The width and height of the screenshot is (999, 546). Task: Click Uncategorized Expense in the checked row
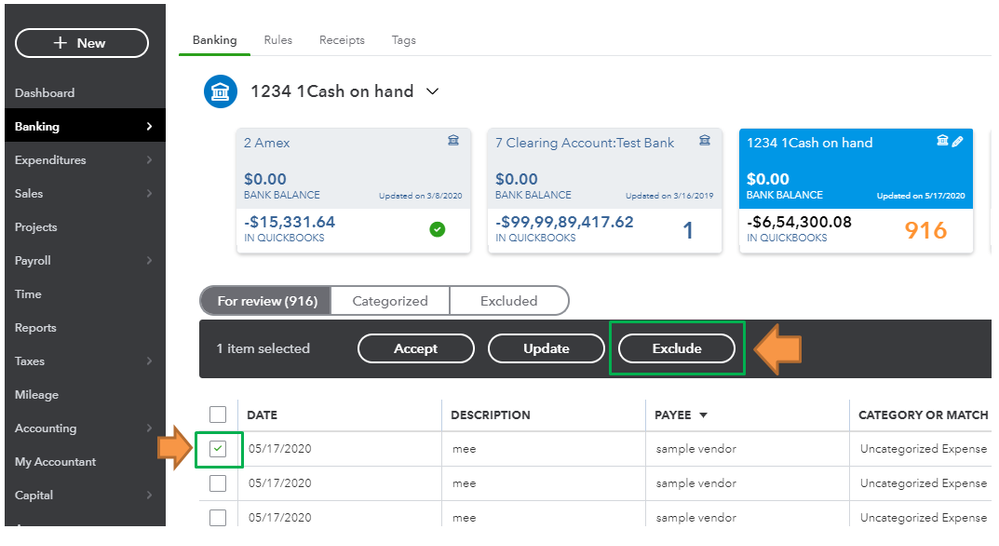923,449
